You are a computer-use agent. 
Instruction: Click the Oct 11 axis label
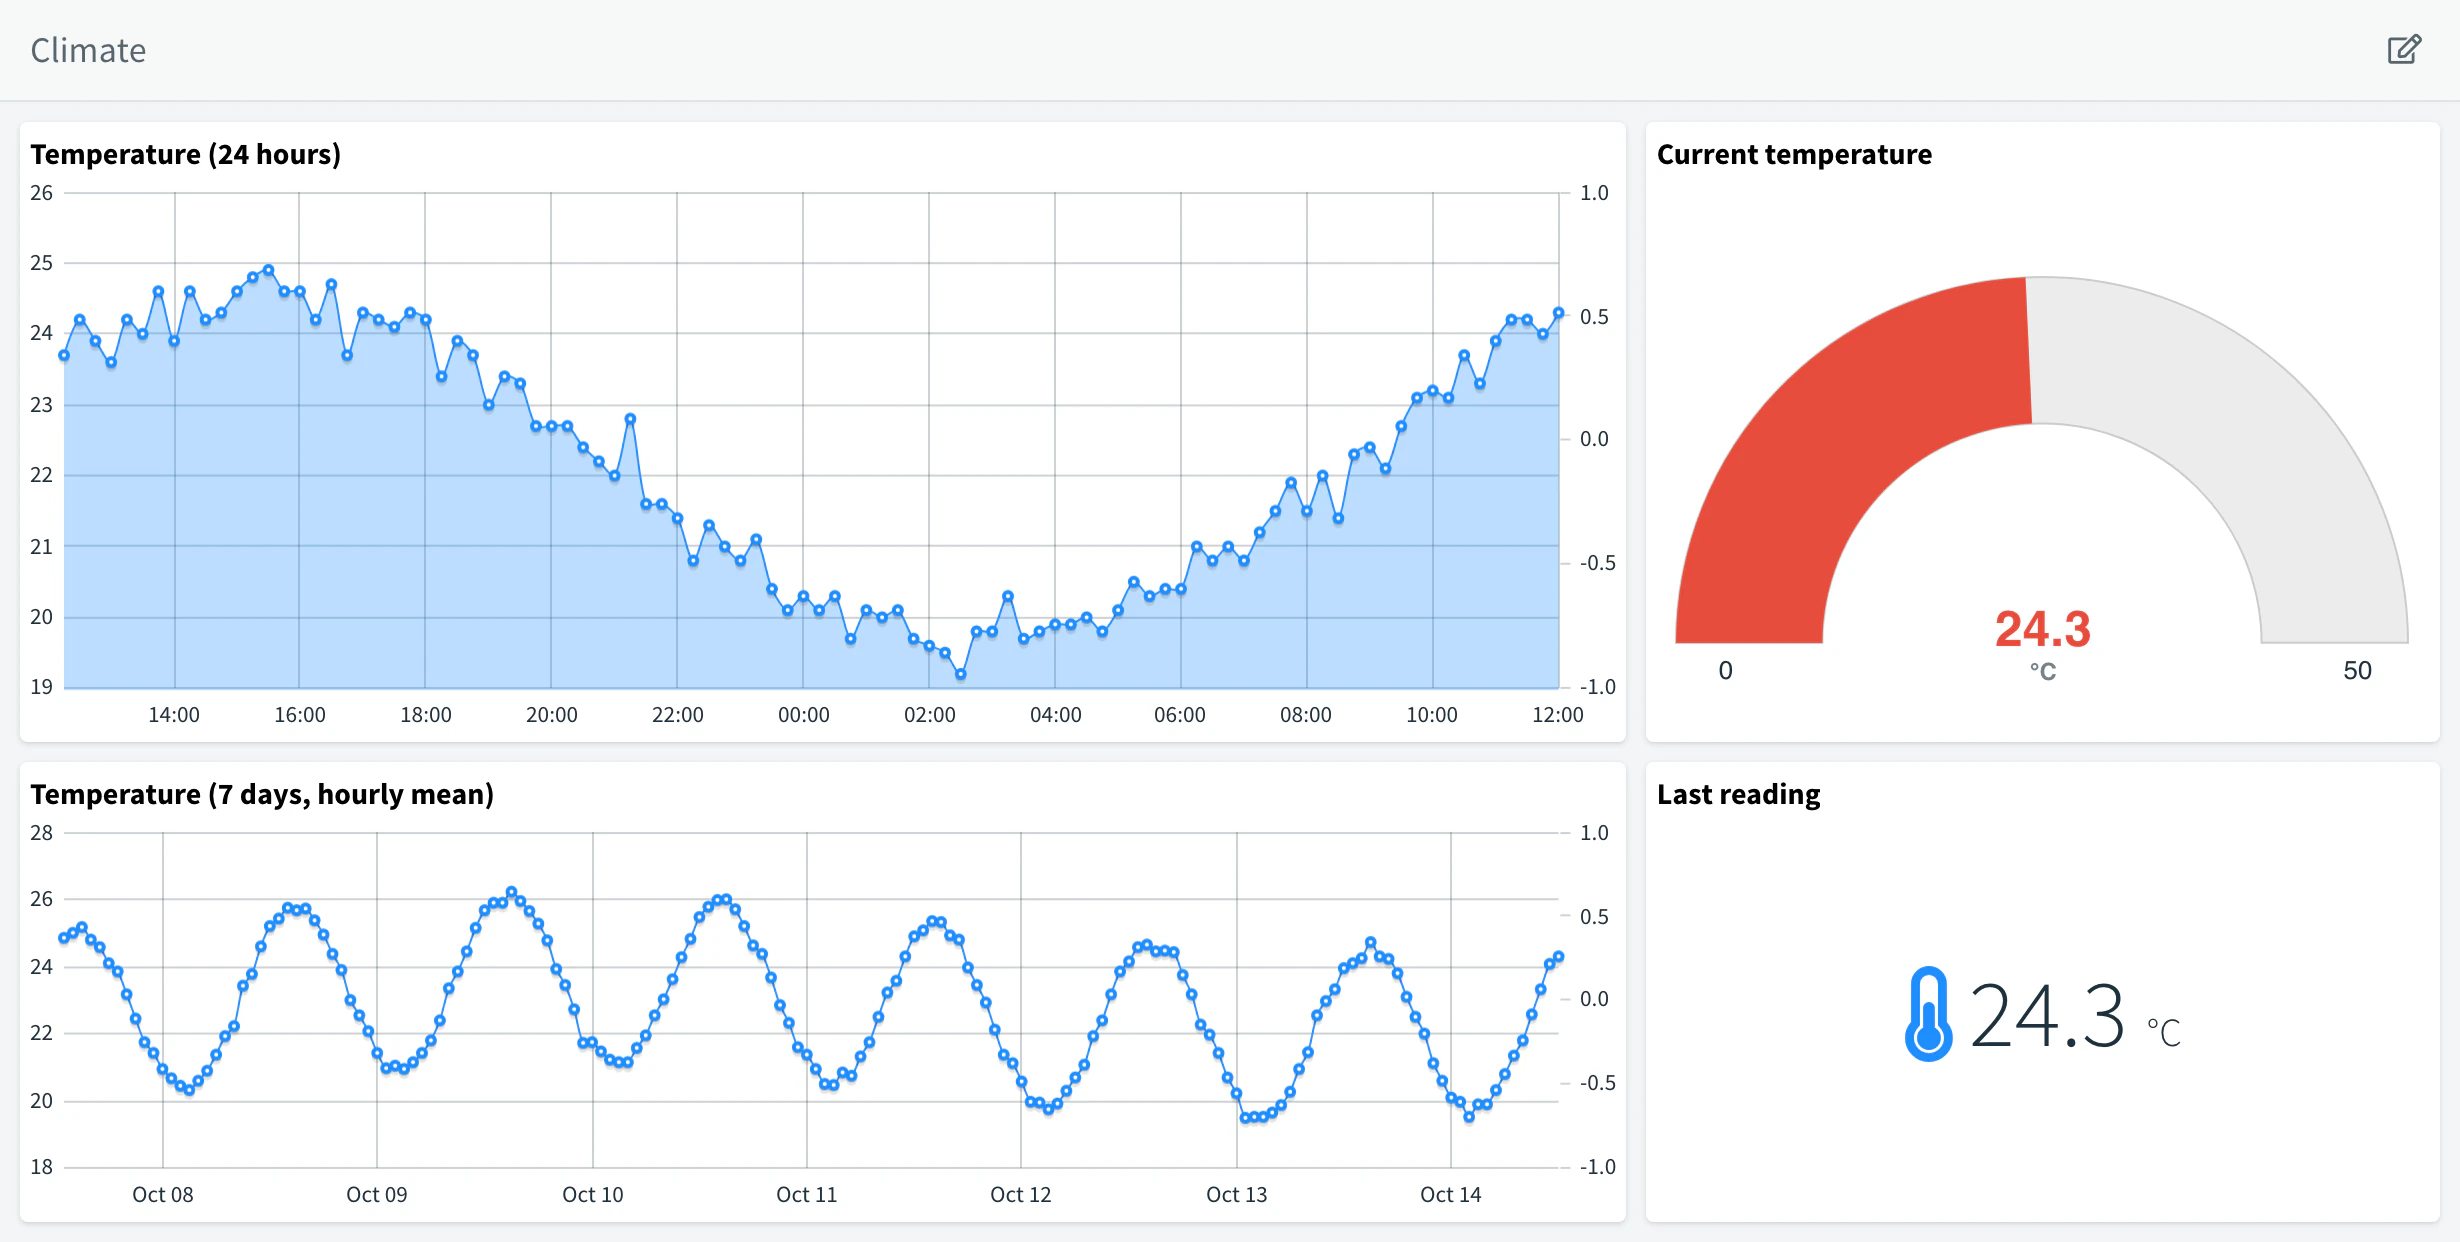click(x=807, y=1195)
